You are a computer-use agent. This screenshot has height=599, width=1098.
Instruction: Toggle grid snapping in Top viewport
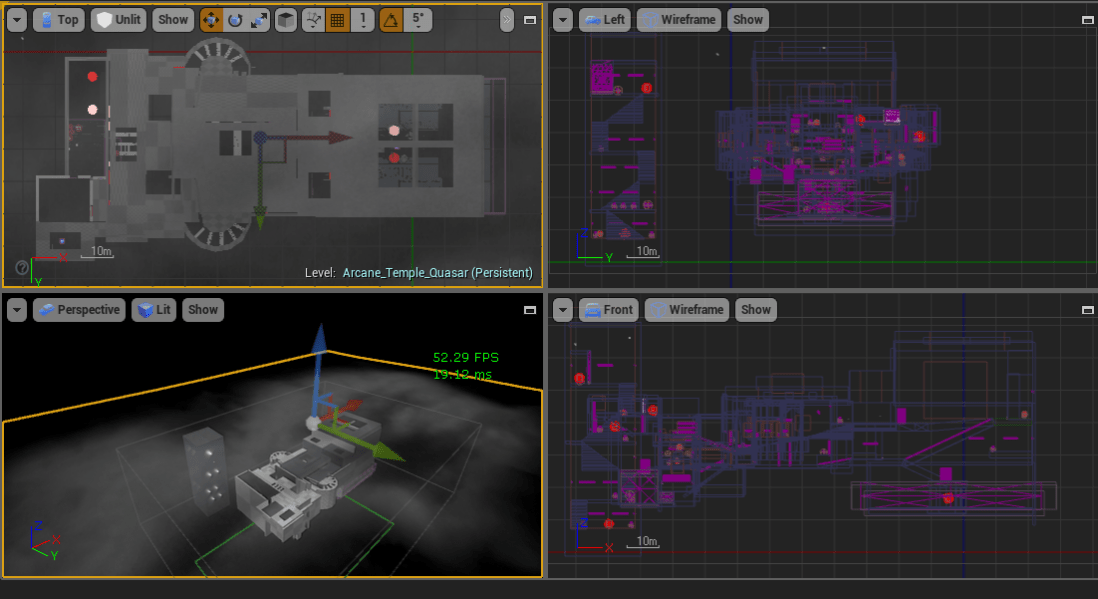pyautogui.click(x=338, y=19)
